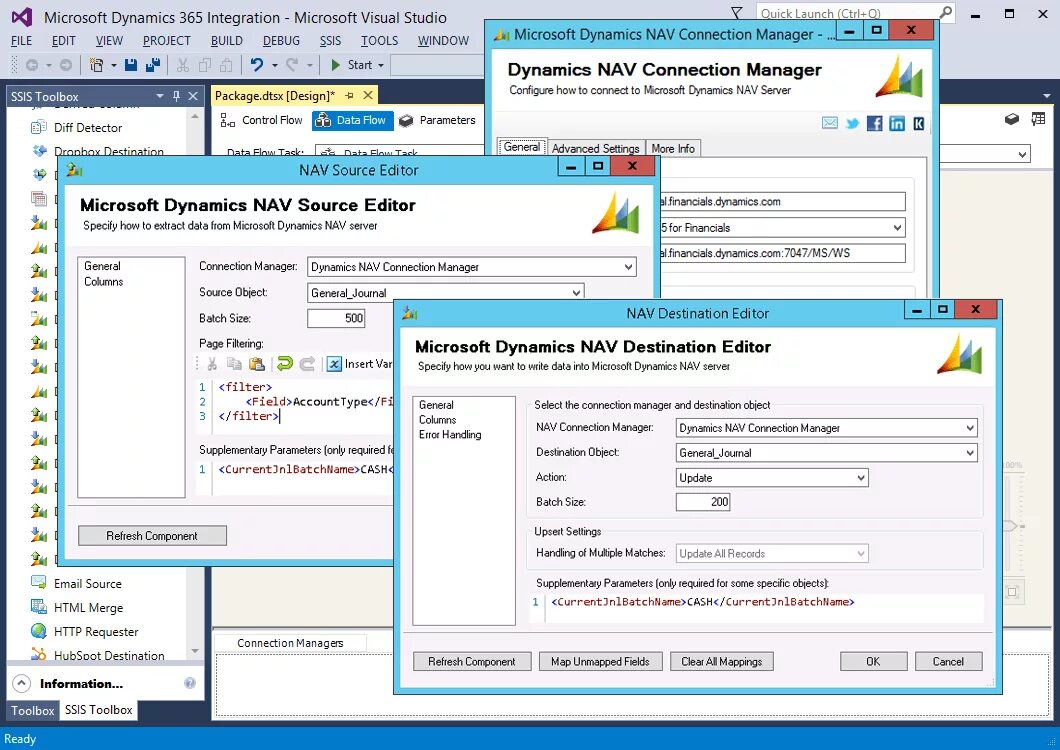Select Error Handling page in Destination Editor

click(450, 434)
